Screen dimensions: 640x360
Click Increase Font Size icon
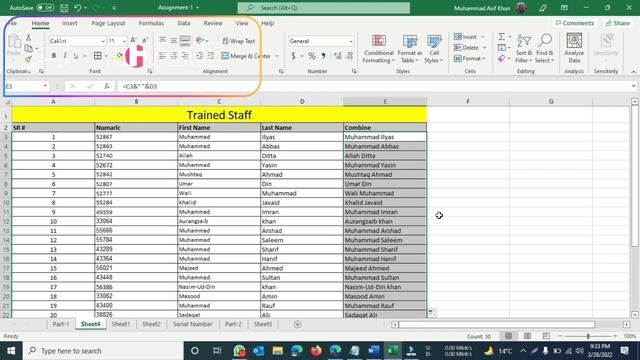point(133,40)
